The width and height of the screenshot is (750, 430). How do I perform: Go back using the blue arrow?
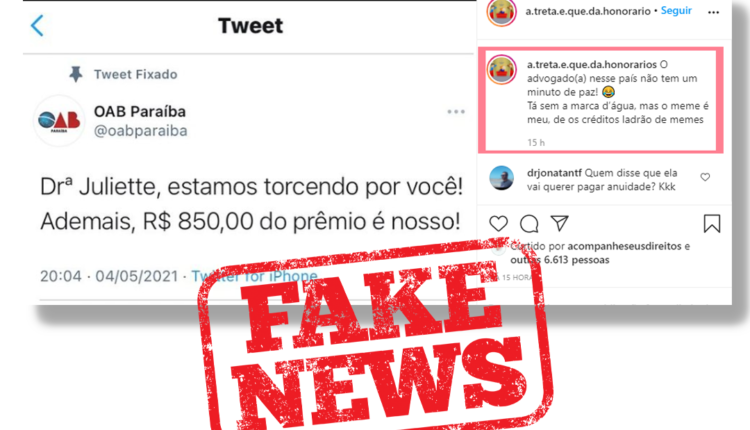click(37, 25)
